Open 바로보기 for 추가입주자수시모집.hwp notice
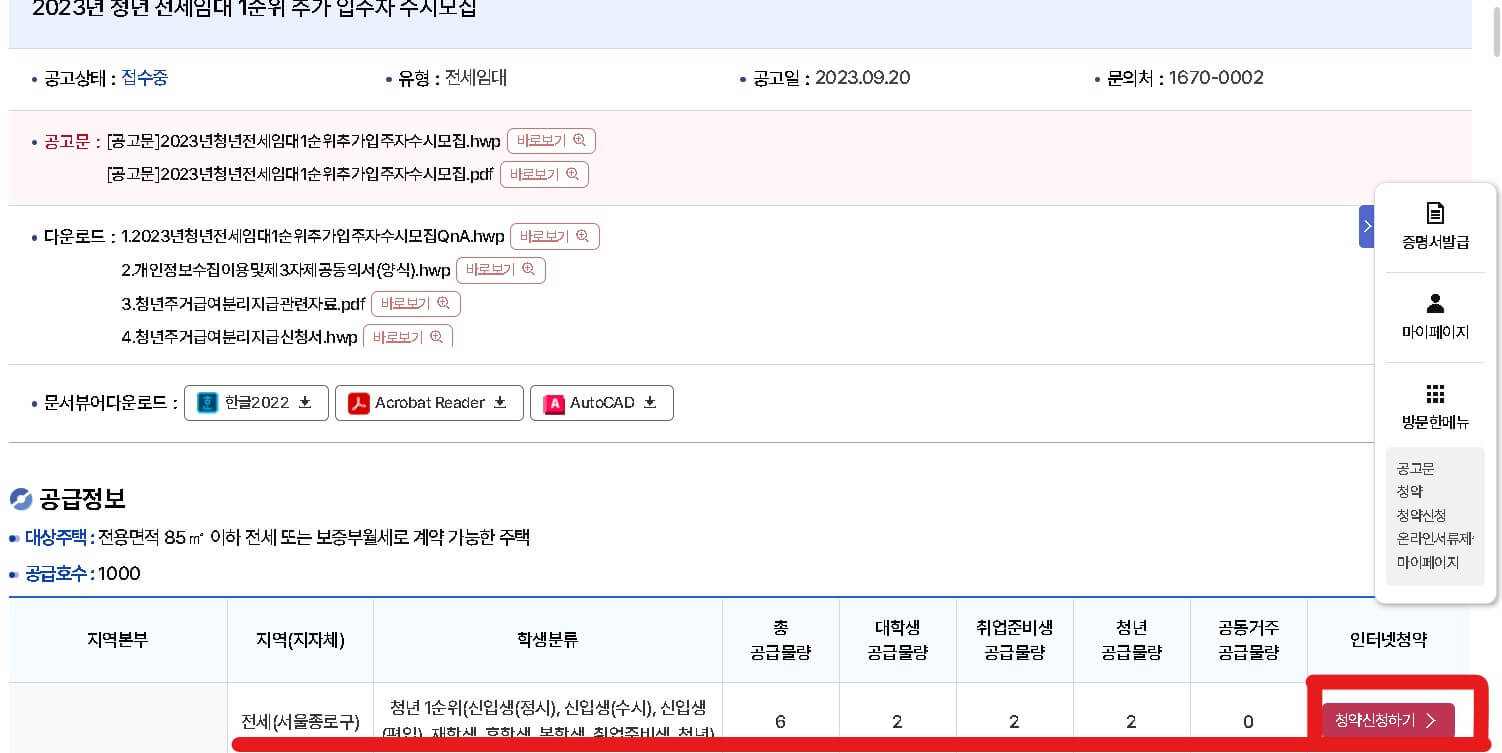The width and height of the screenshot is (1502, 753). point(551,141)
